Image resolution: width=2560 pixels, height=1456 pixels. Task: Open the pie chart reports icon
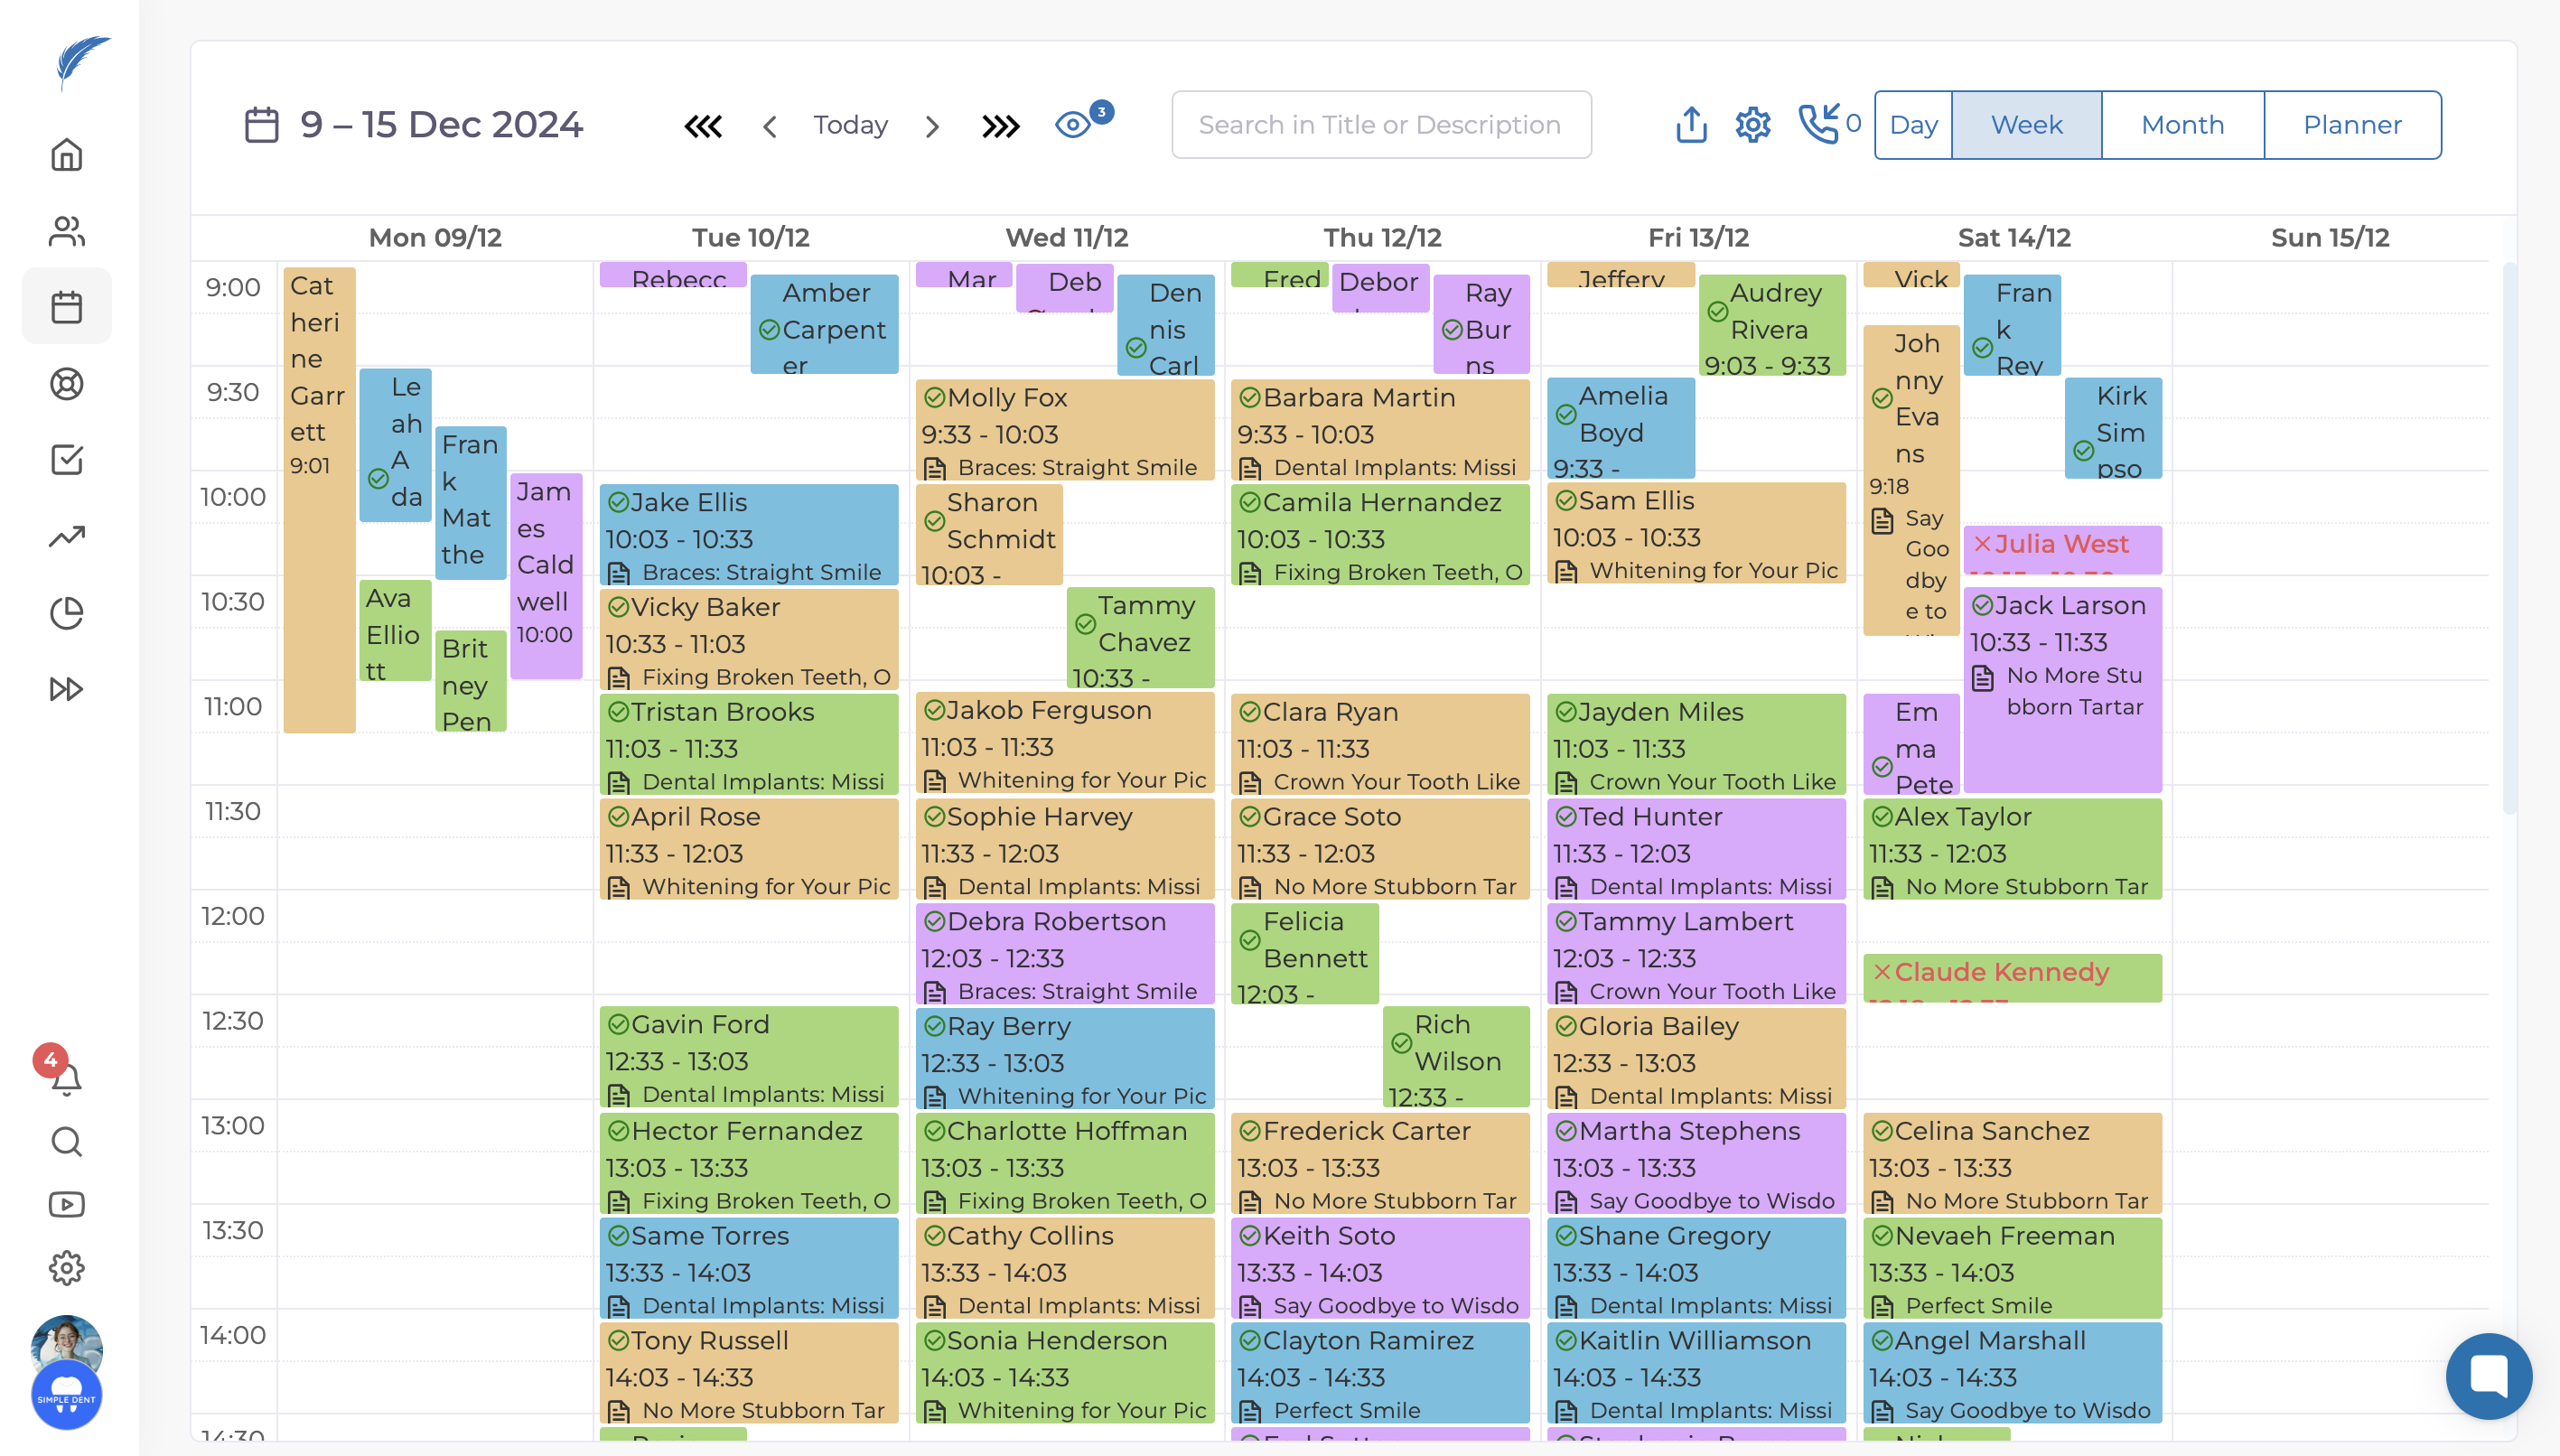click(67, 613)
